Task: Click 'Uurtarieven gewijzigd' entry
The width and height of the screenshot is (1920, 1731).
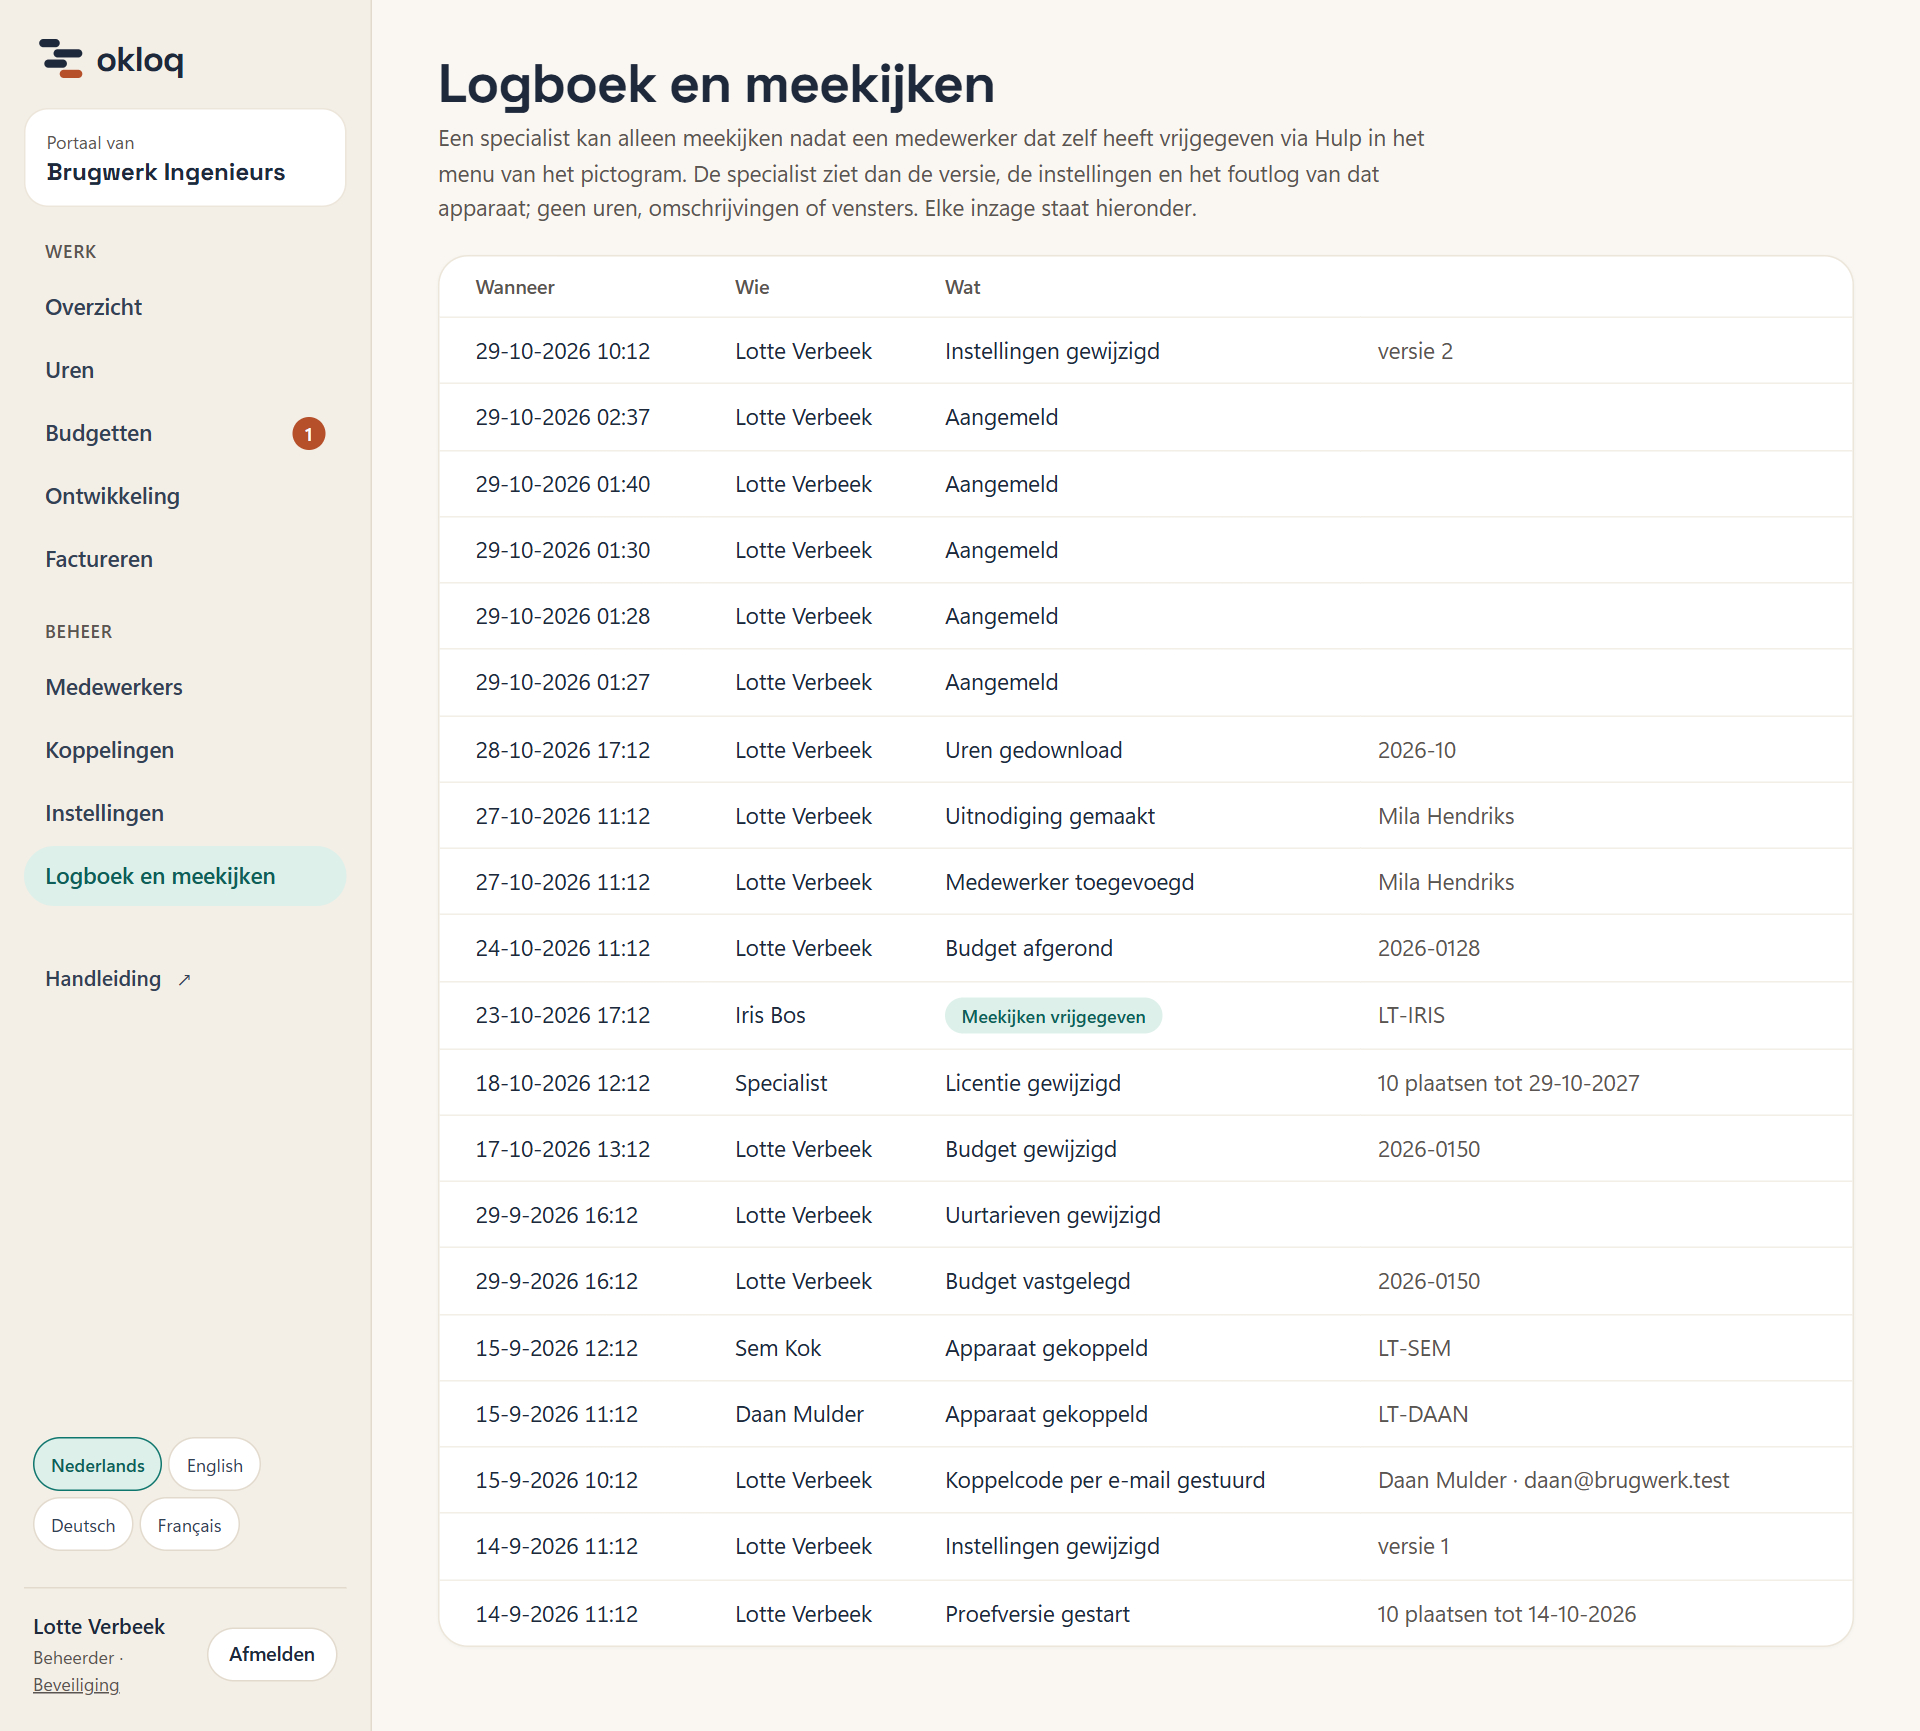Action: [1053, 1215]
